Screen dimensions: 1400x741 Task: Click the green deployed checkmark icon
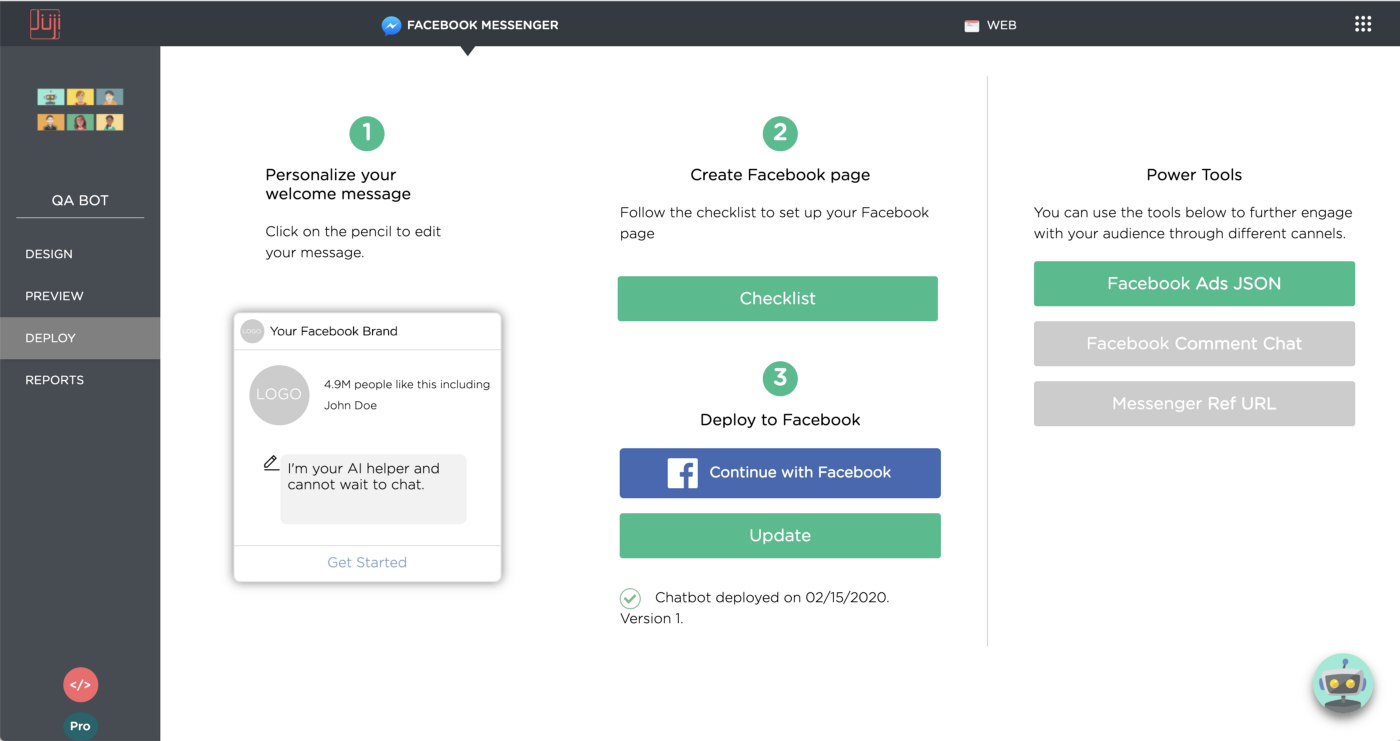tap(630, 598)
